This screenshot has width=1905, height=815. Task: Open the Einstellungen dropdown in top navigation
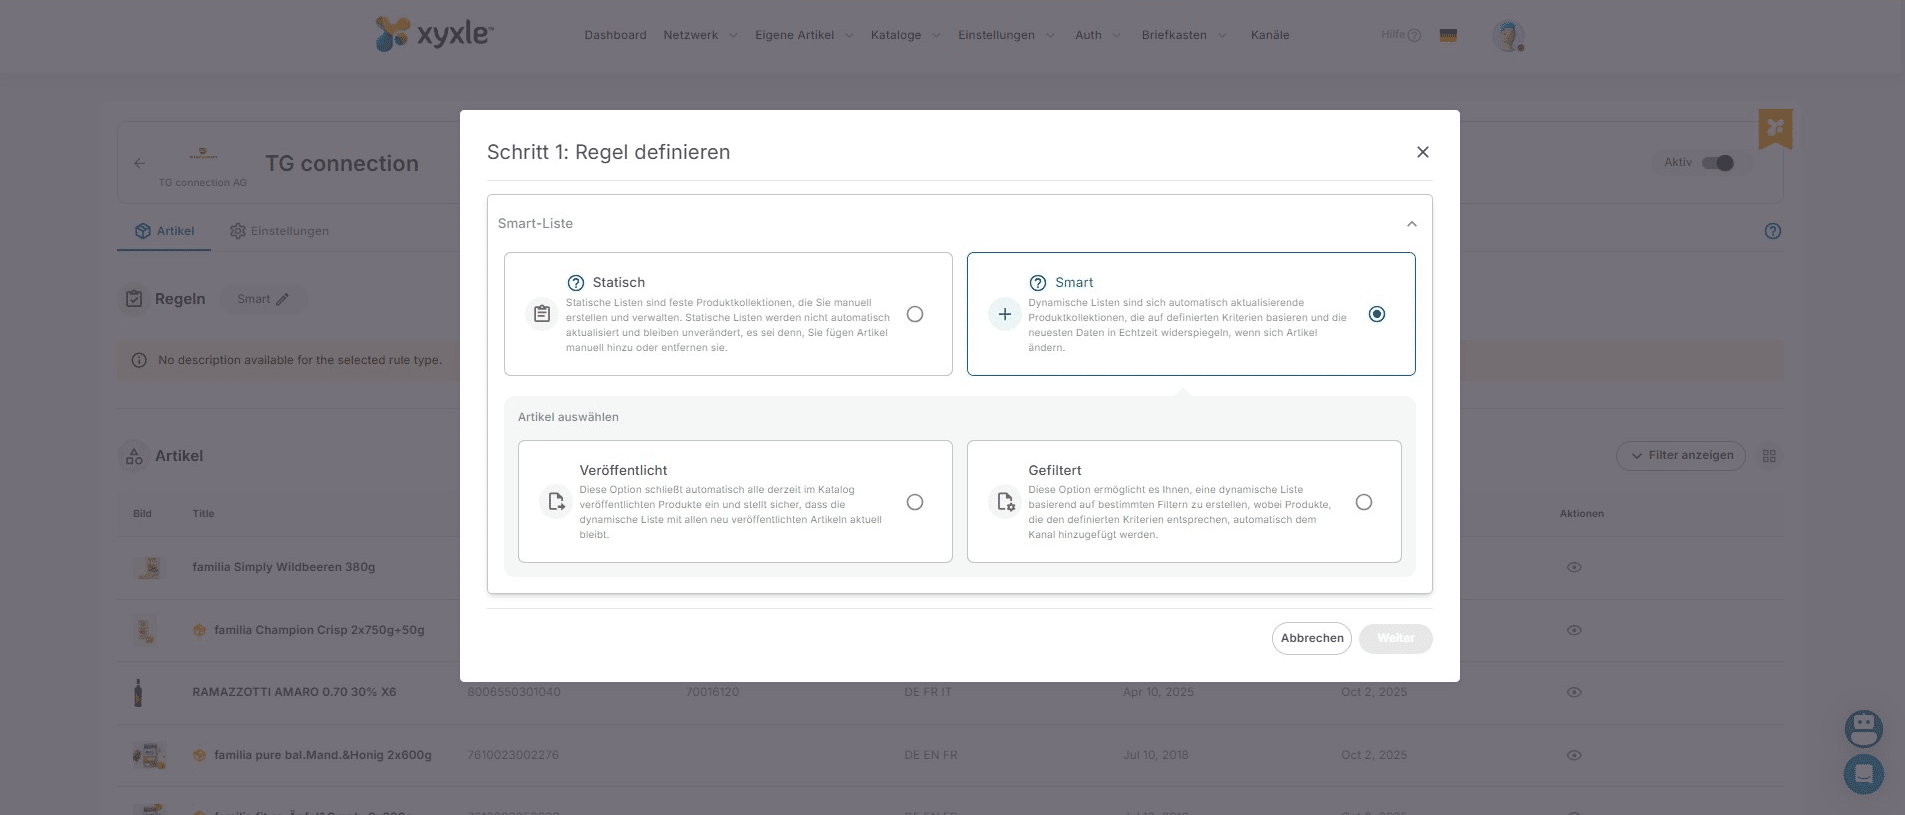tap(1006, 35)
